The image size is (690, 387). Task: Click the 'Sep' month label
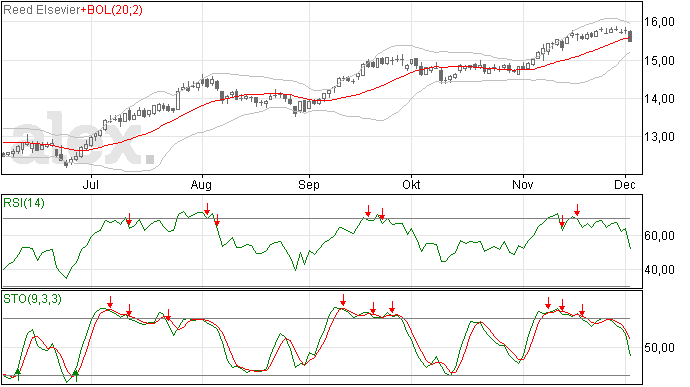[x=309, y=185]
